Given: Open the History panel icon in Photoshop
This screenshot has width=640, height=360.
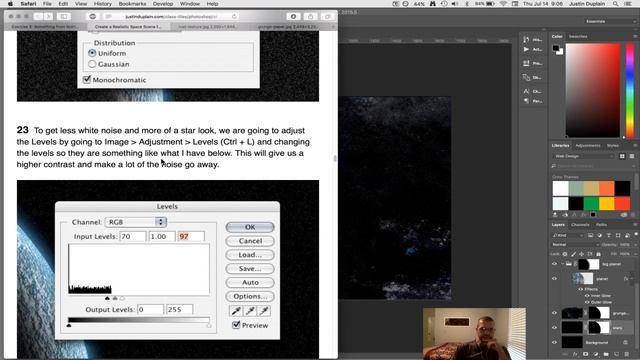Looking at the screenshot, I should click(526, 40).
